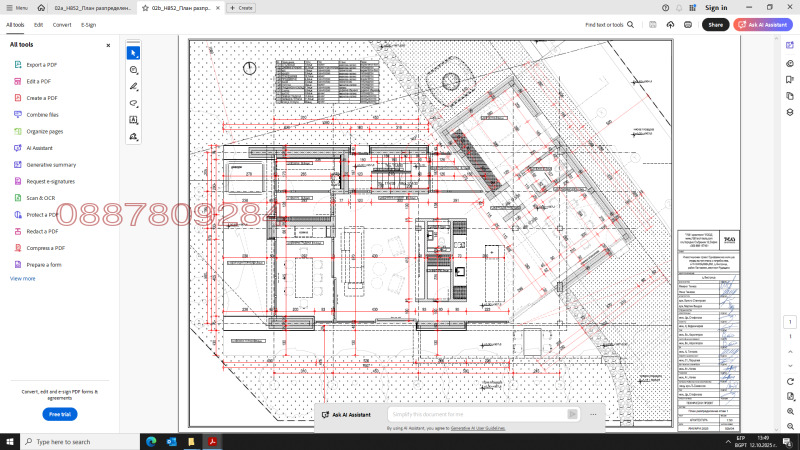Click the zoom magnifier tool
The image size is (800, 450).
coord(134,70)
